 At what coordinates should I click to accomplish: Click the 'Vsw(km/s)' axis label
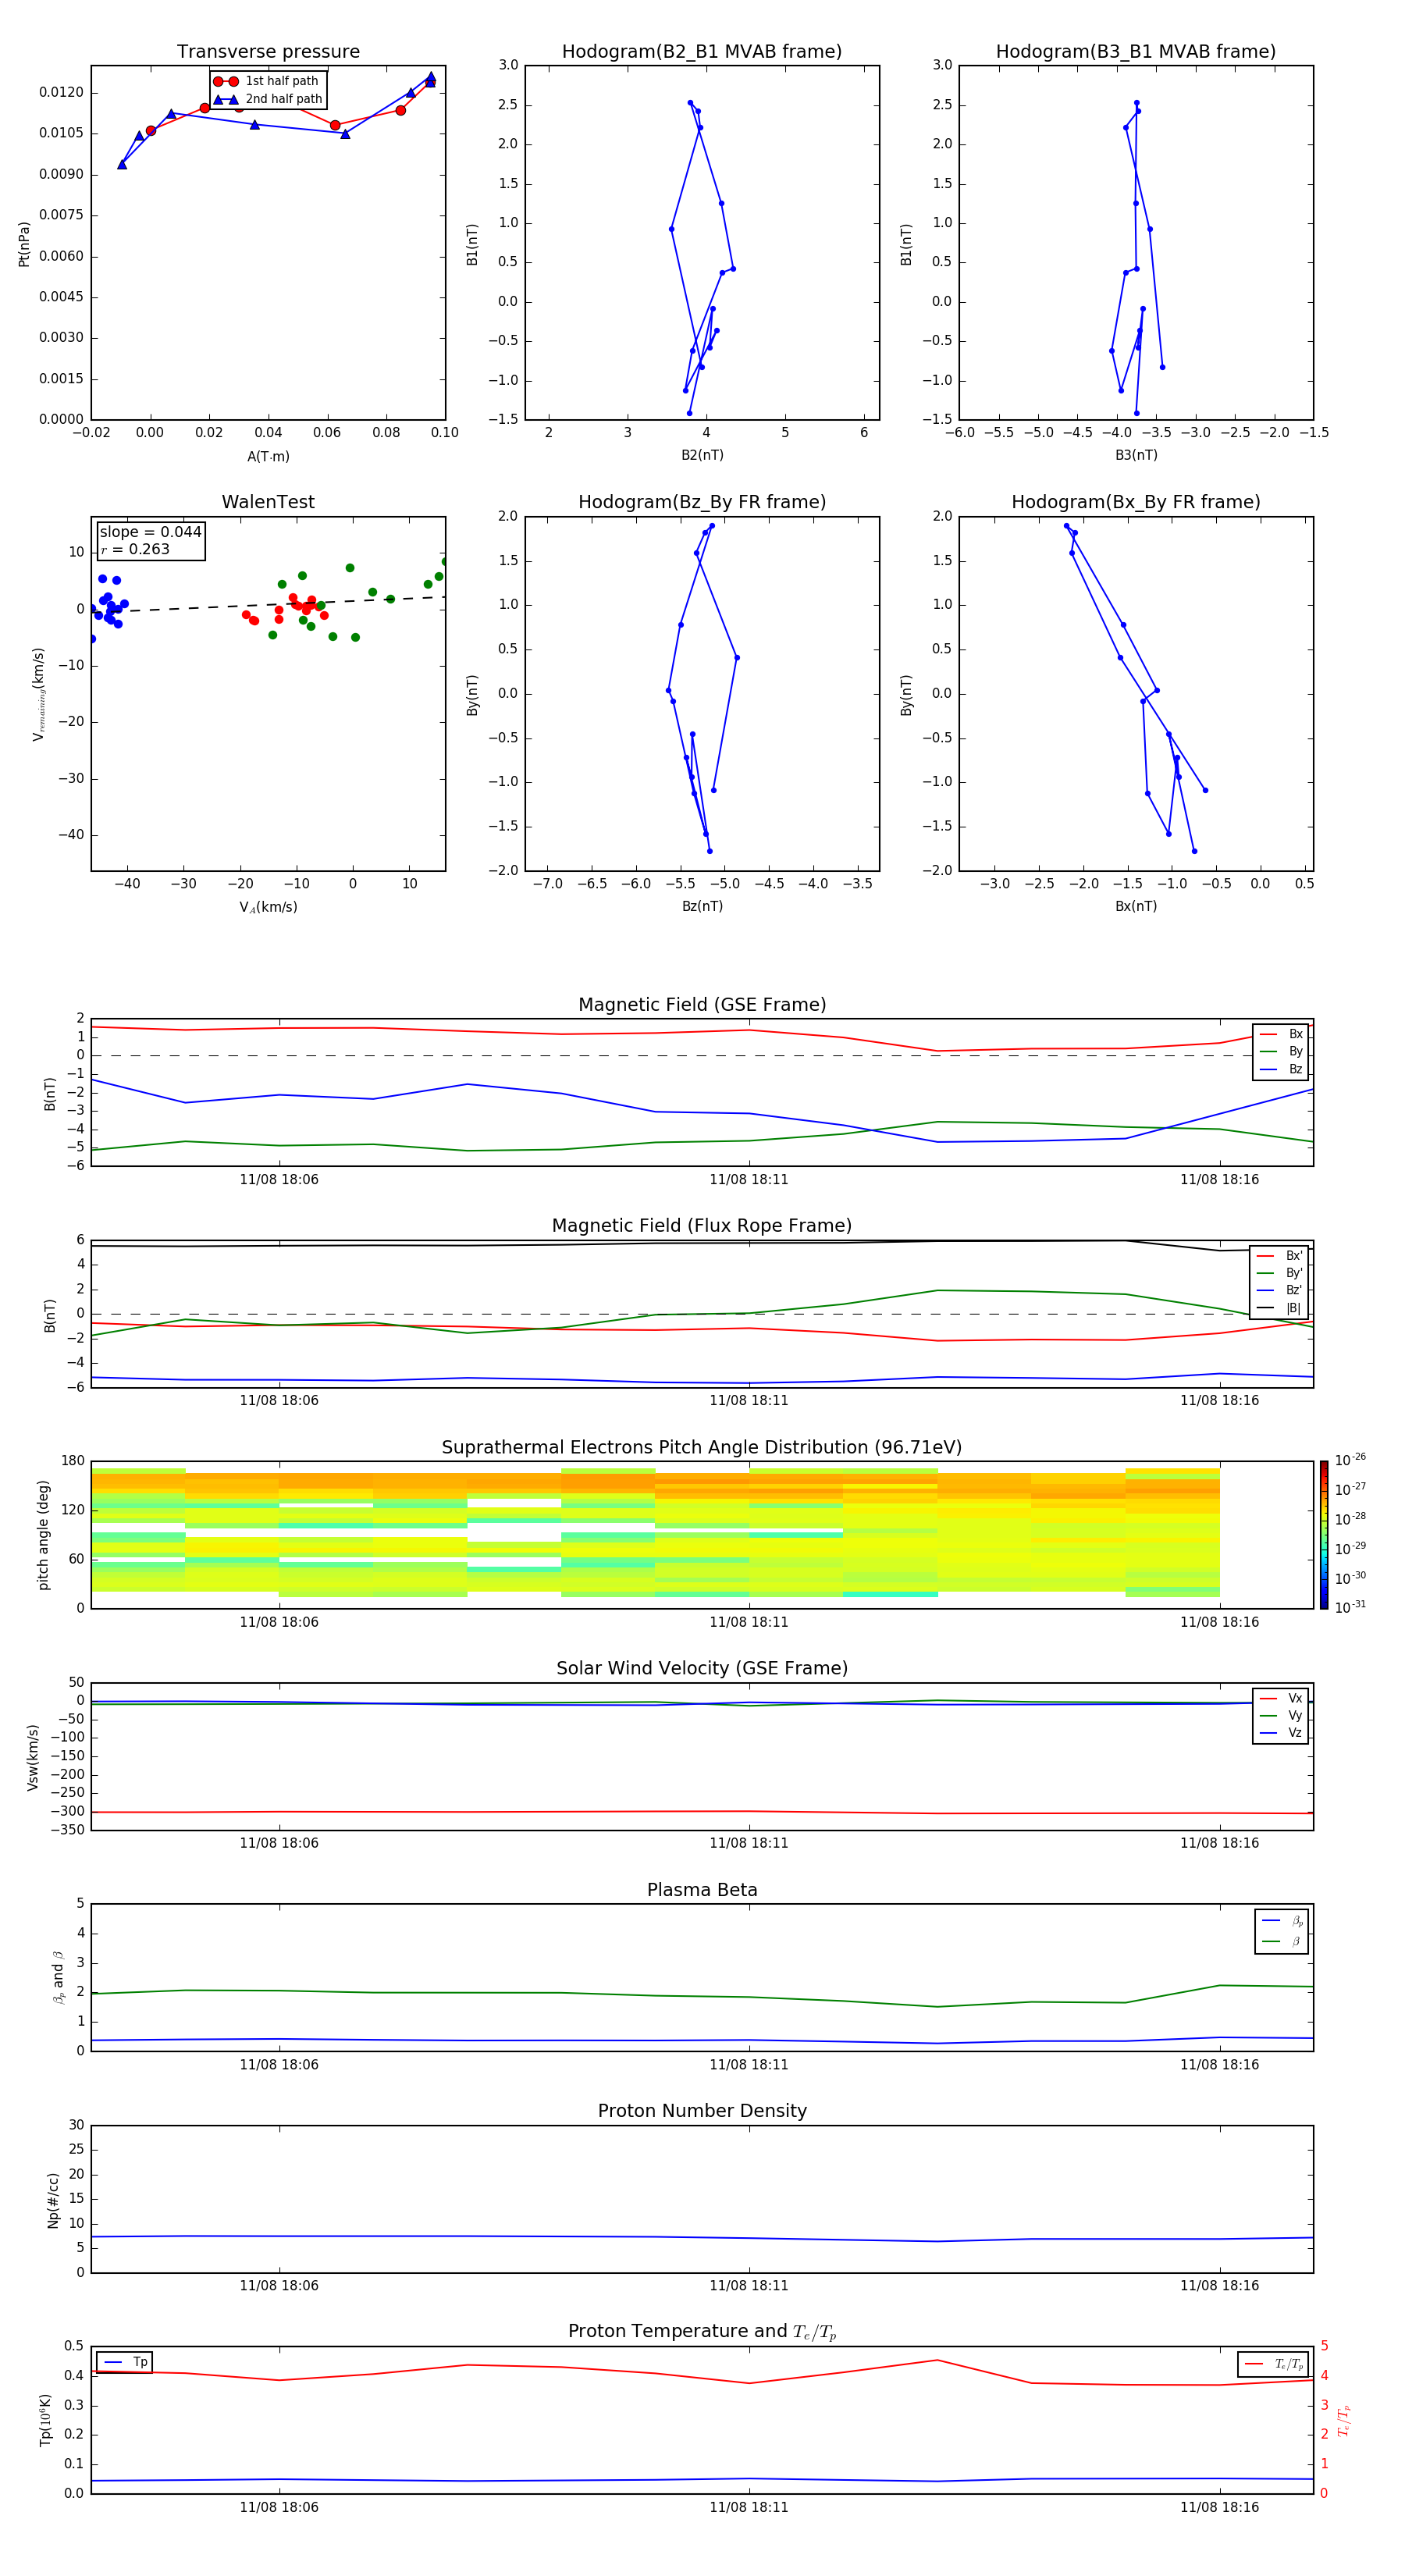pyautogui.click(x=33, y=1757)
